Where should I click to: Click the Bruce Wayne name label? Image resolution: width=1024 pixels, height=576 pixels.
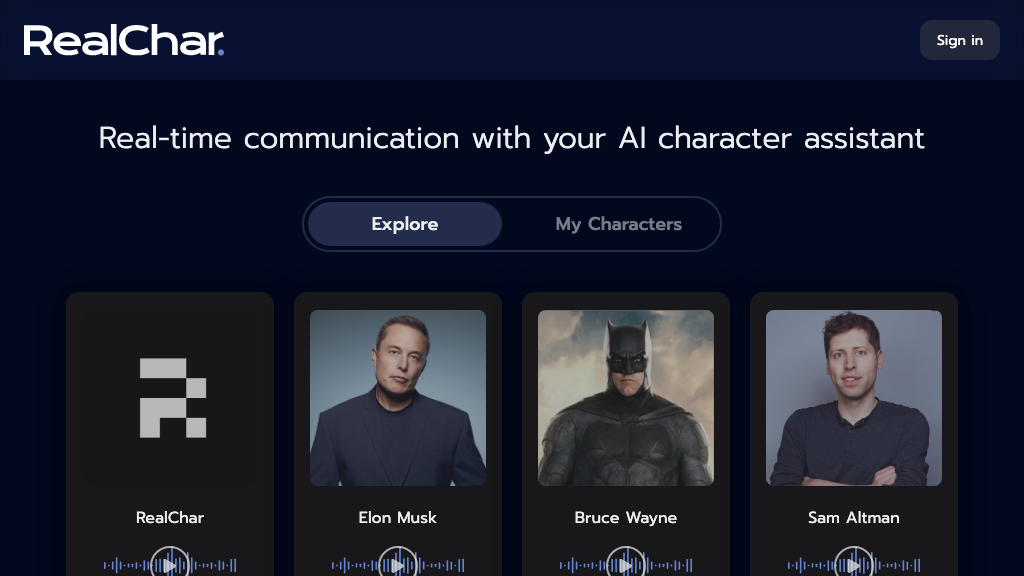(x=626, y=518)
